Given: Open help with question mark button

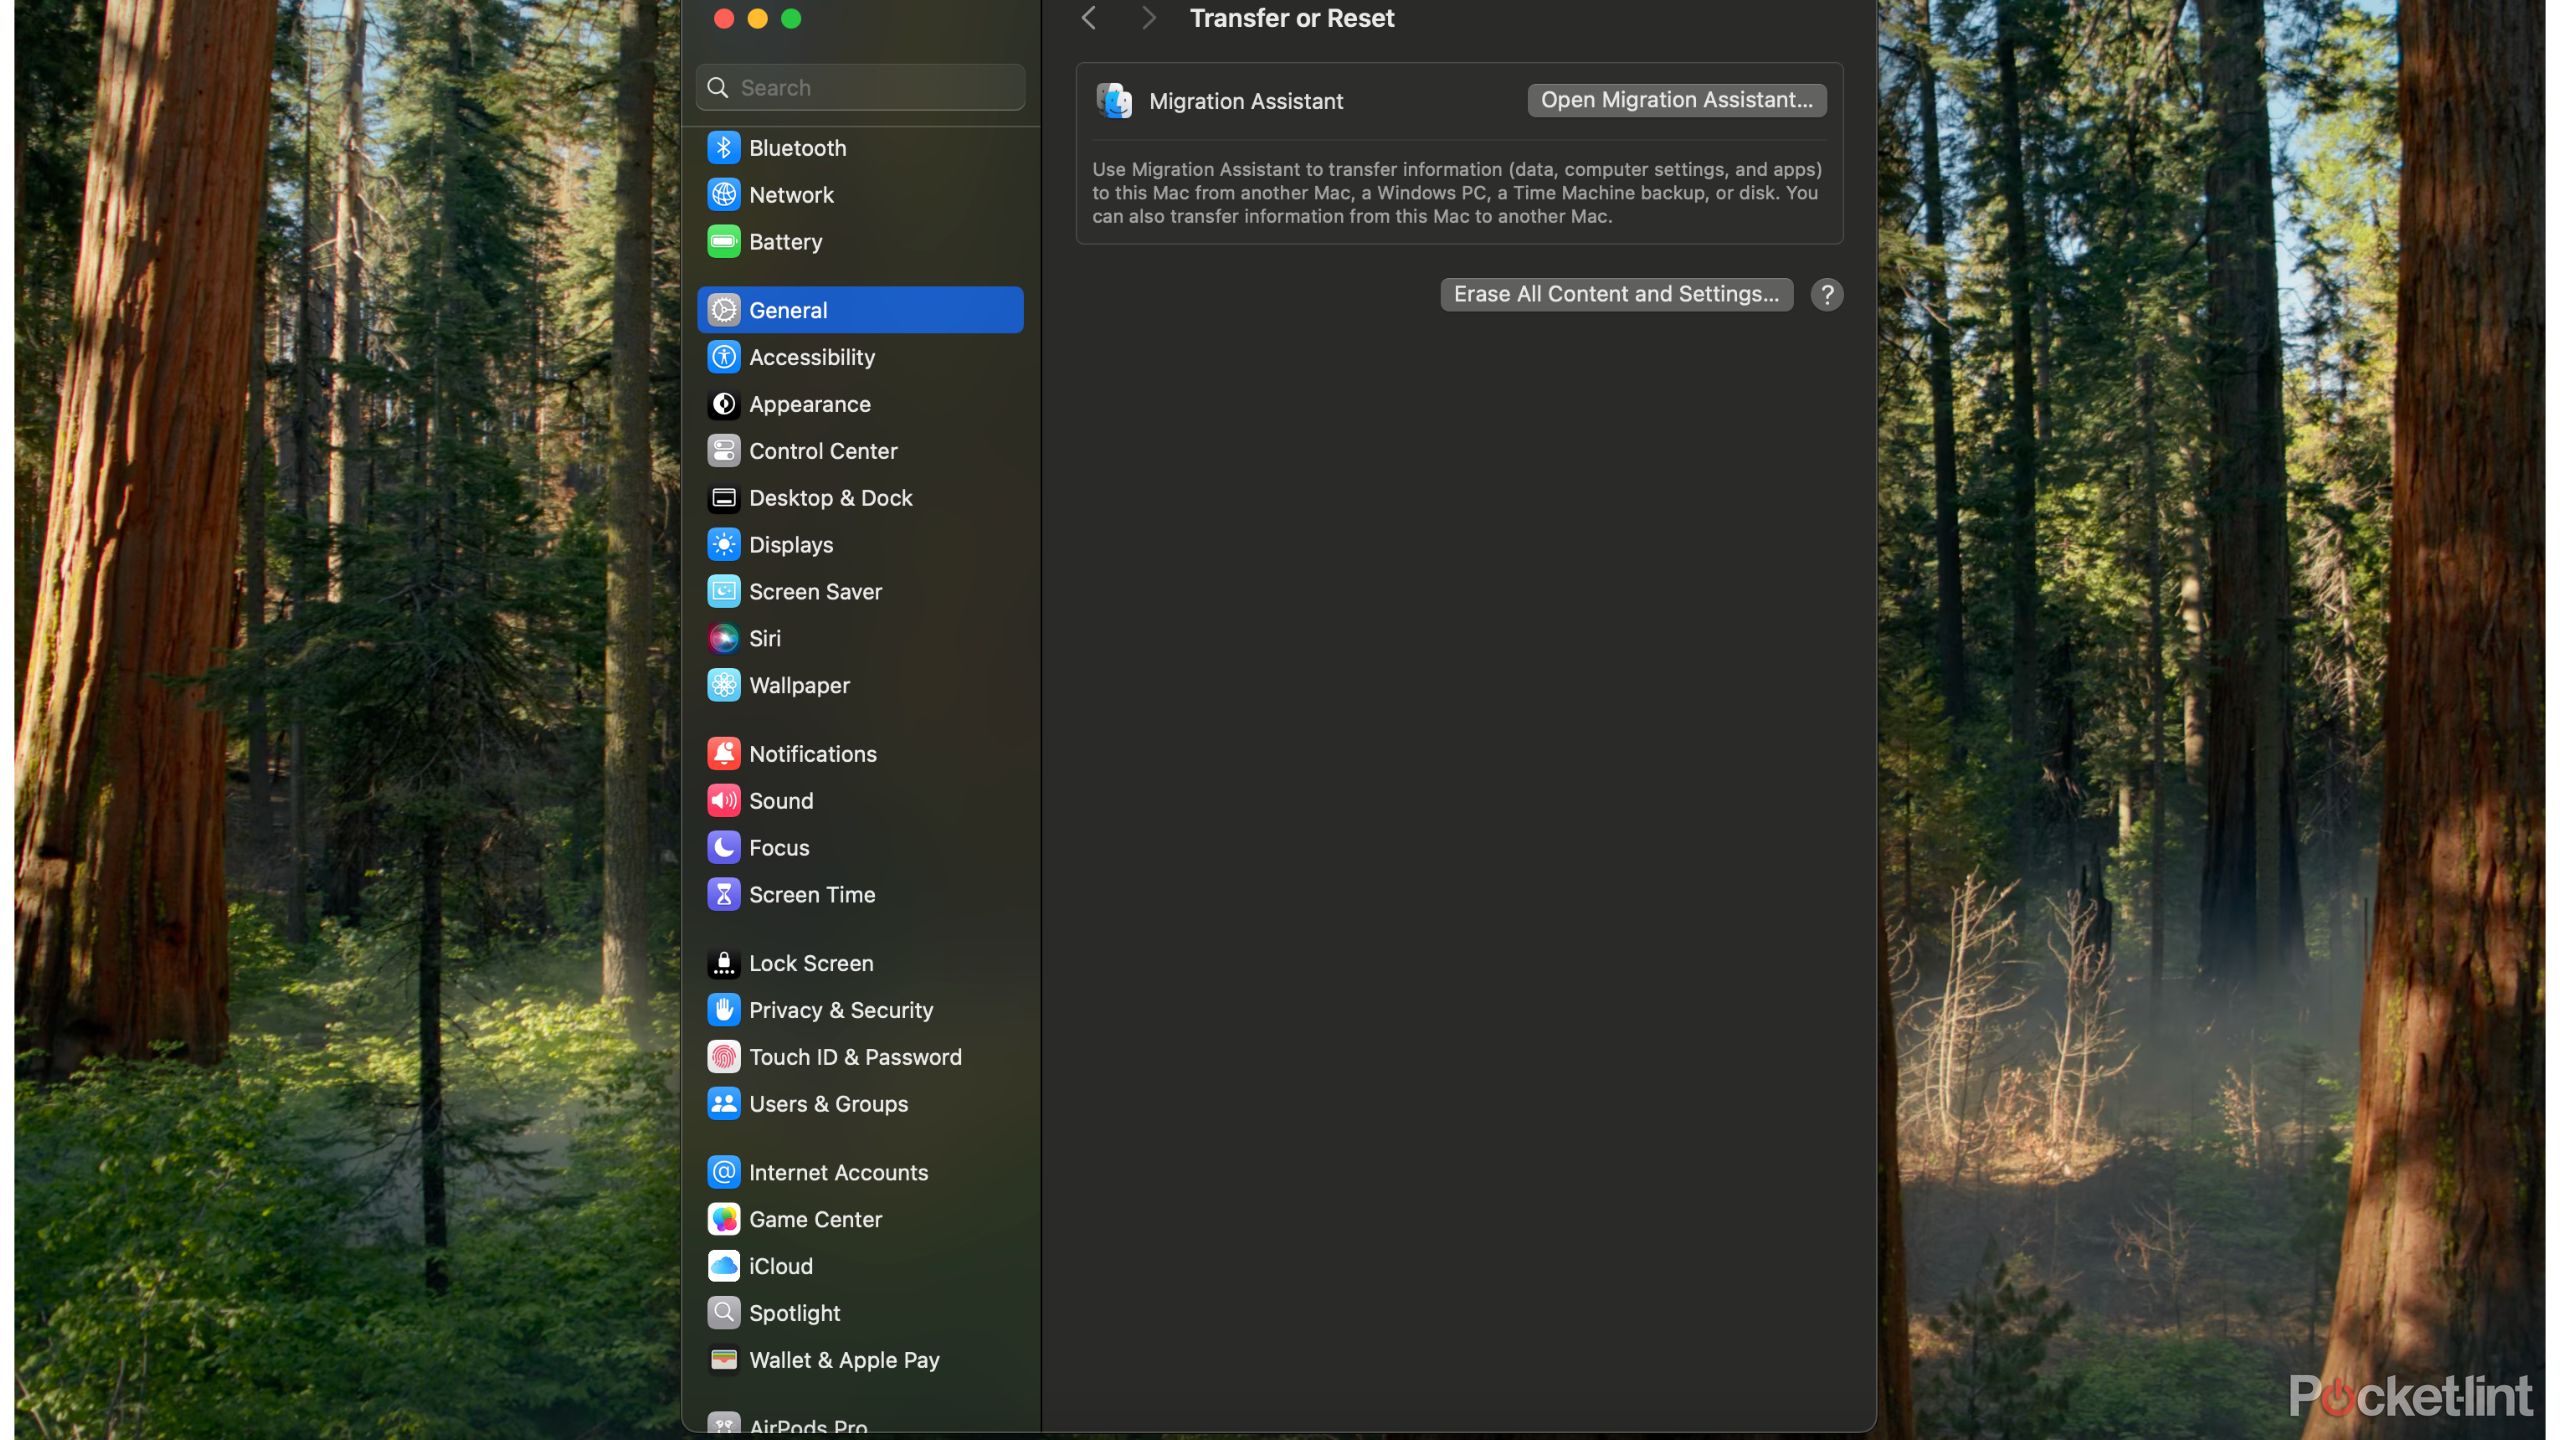Looking at the screenshot, I should pyautogui.click(x=1826, y=295).
